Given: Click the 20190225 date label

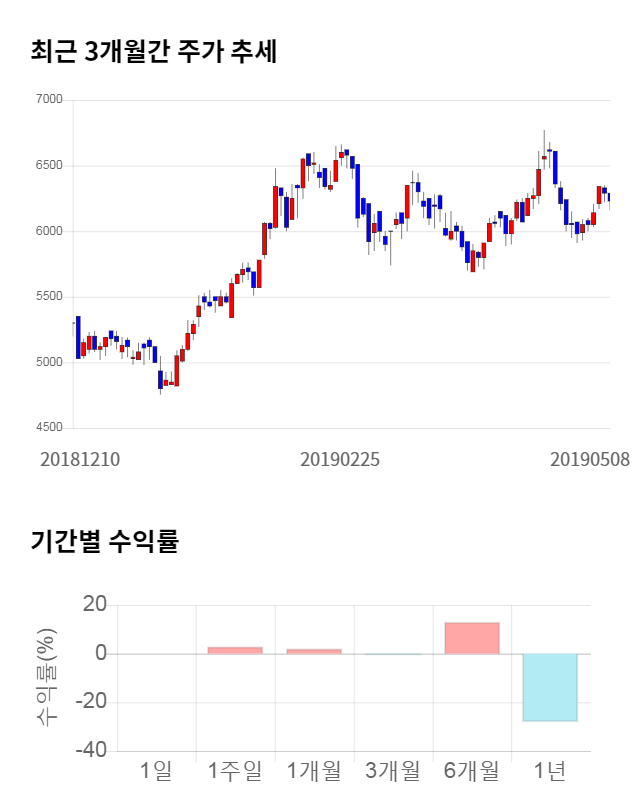Looking at the screenshot, I should [340, 460].
